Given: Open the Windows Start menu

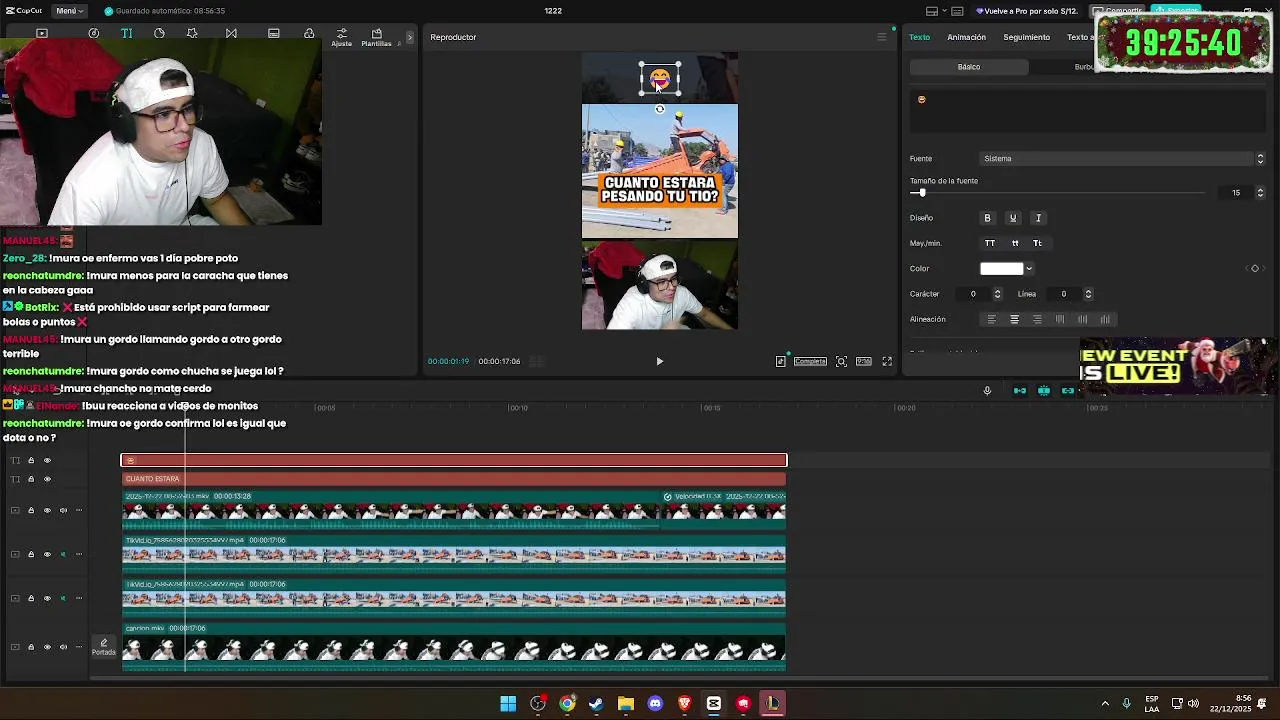Looking at the screenshot, I should (x=508, y=704).
